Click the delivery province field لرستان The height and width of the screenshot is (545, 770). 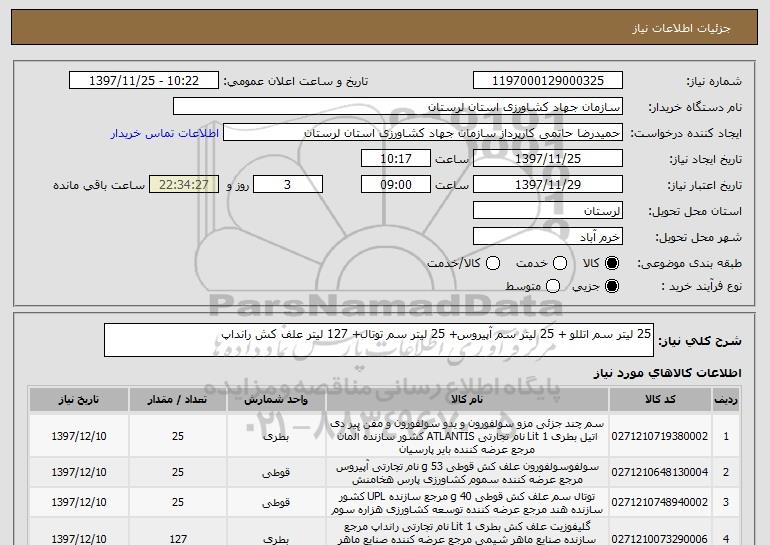click(x=548, y=211)
